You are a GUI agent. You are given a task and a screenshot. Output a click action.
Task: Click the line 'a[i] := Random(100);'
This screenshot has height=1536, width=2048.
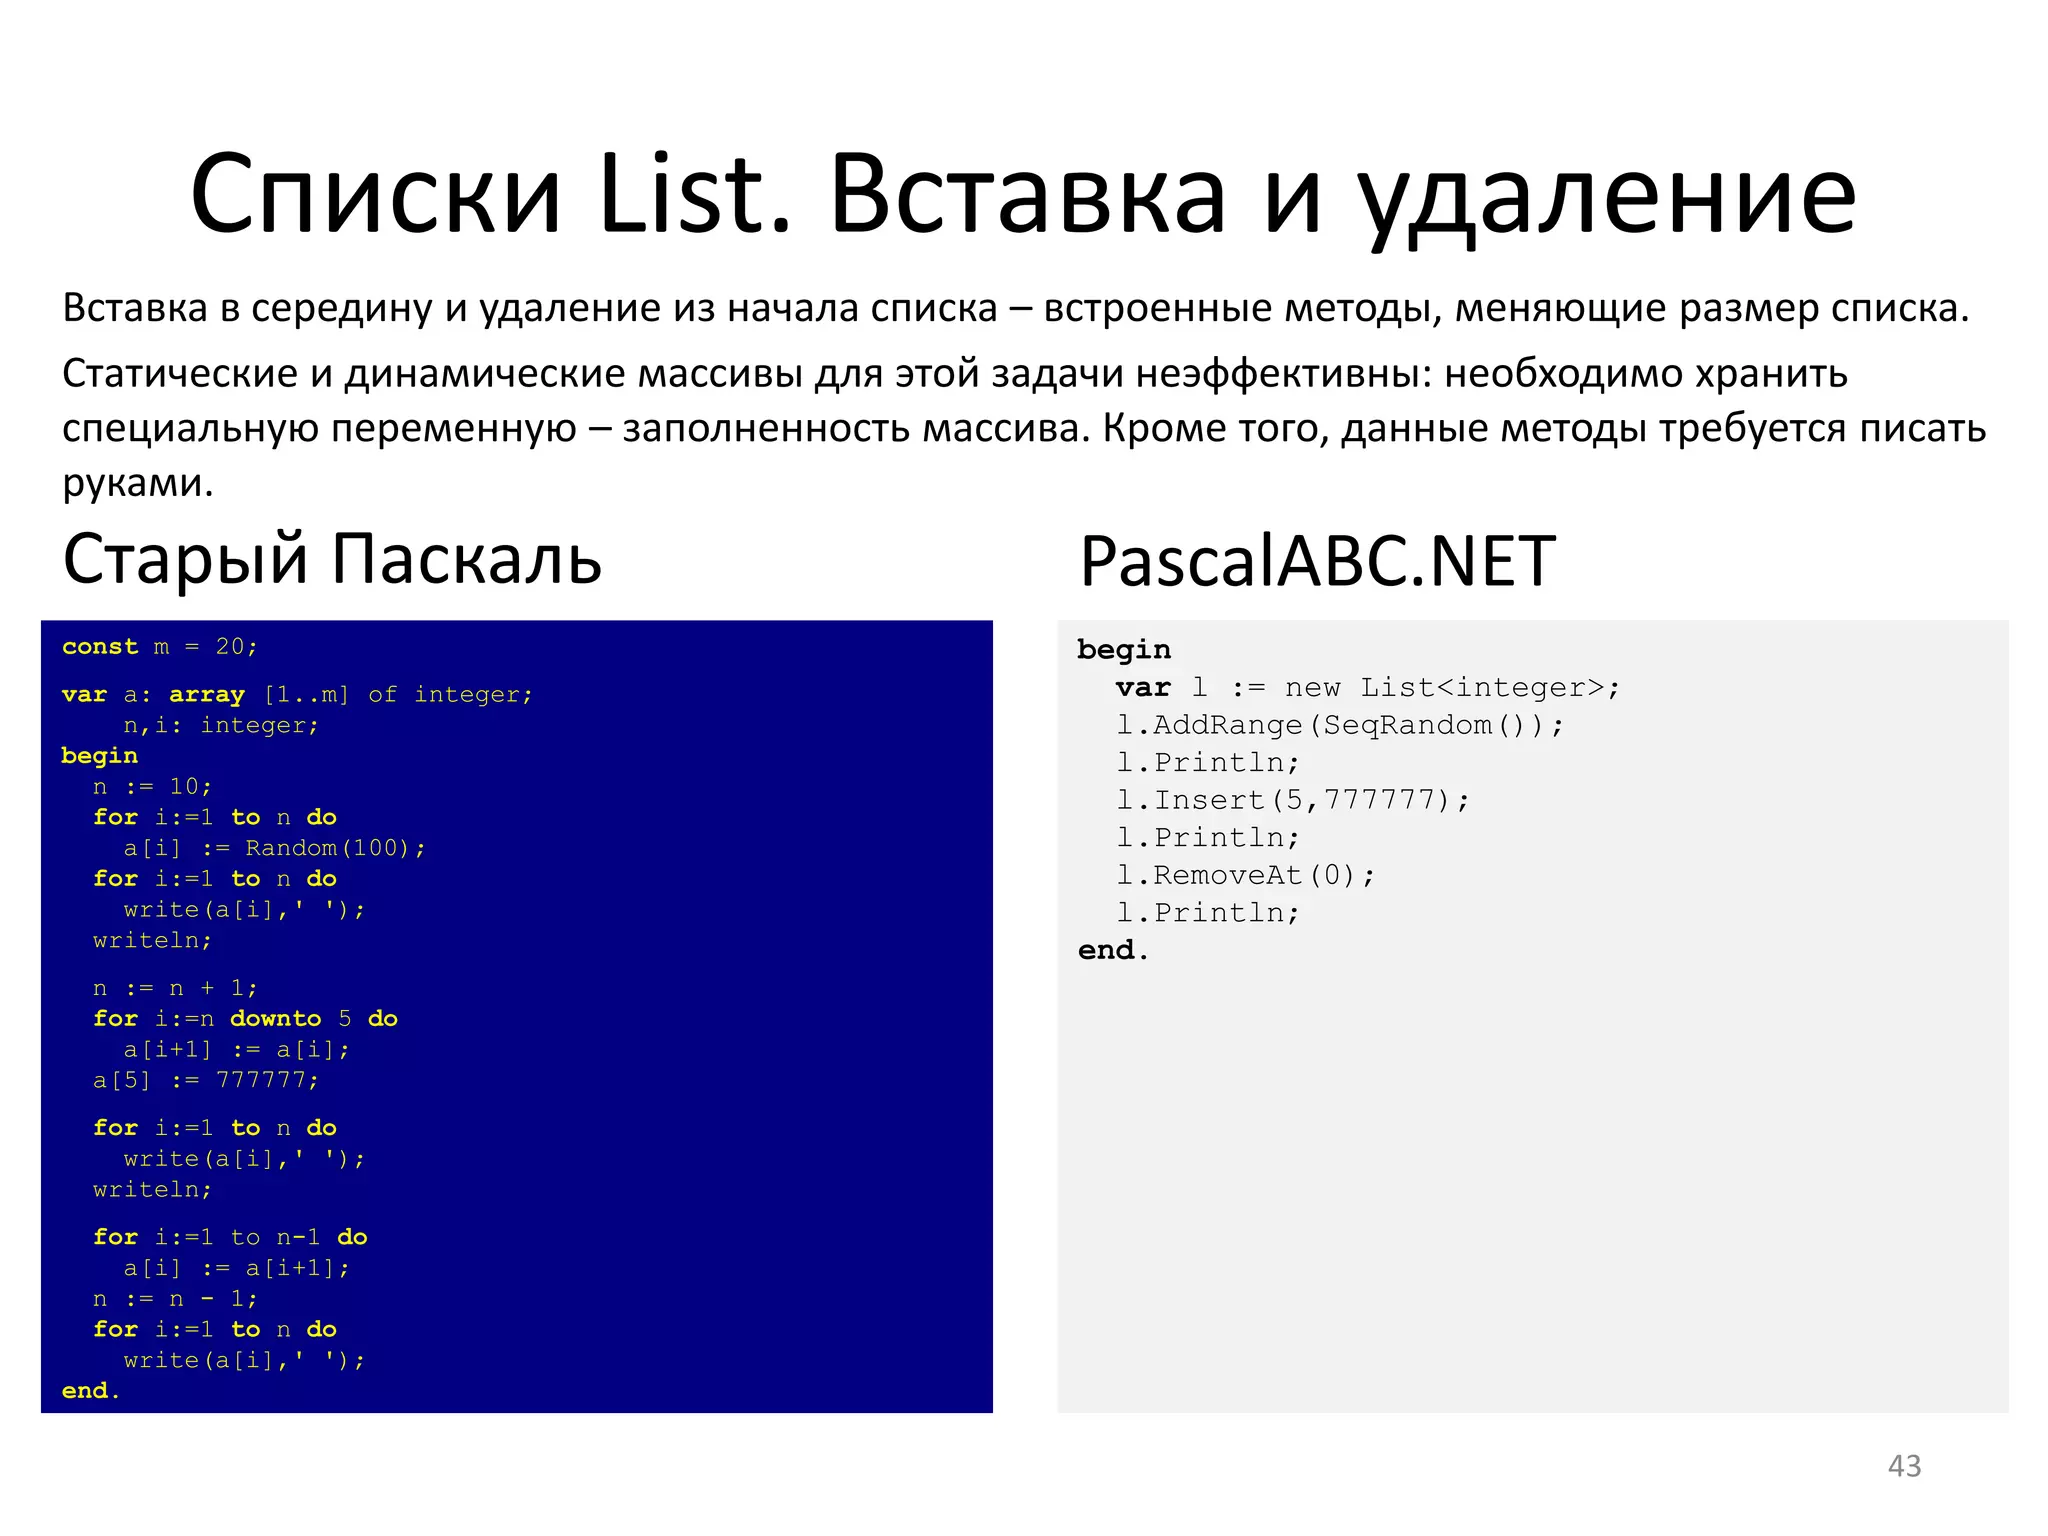[x=275, y=848]
